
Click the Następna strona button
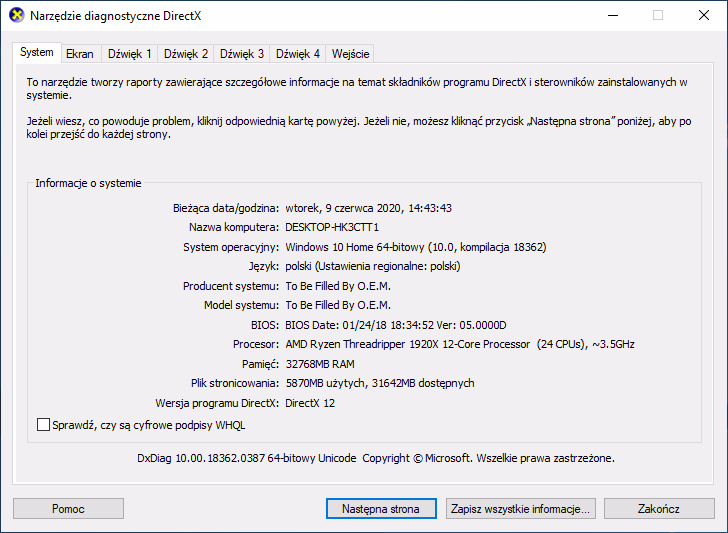click(381, 509)
